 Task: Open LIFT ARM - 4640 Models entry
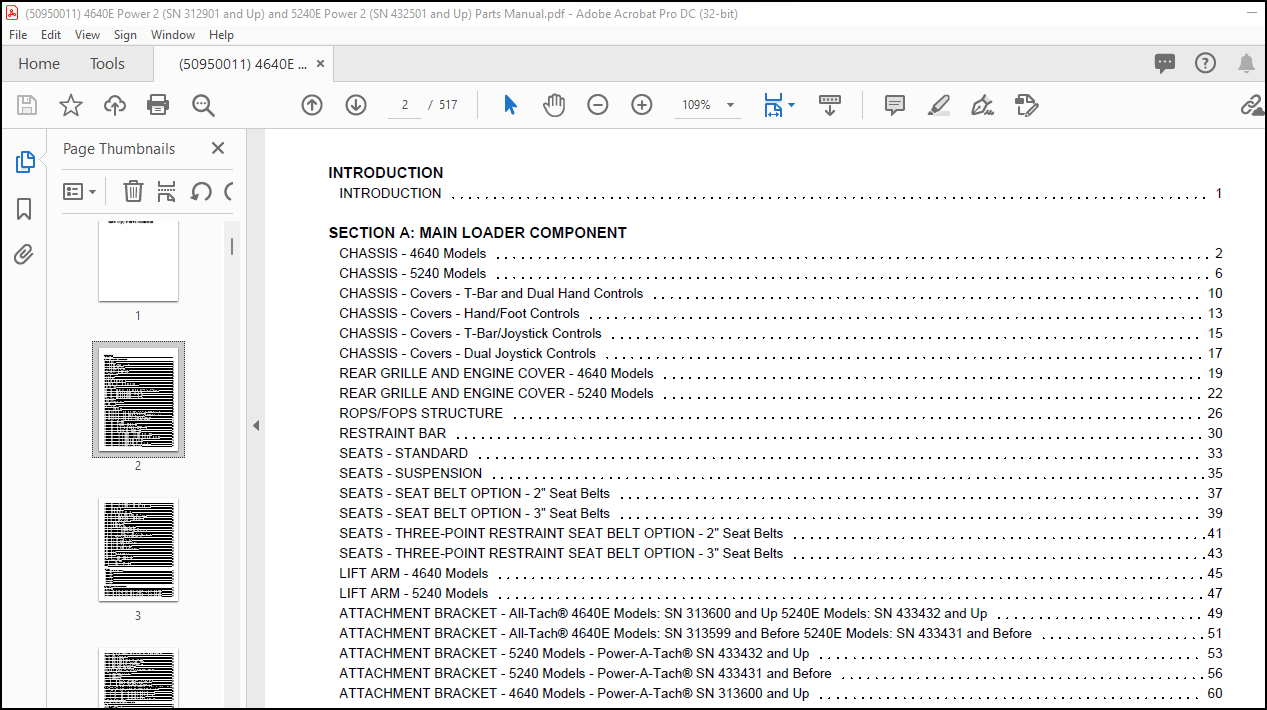414,573
